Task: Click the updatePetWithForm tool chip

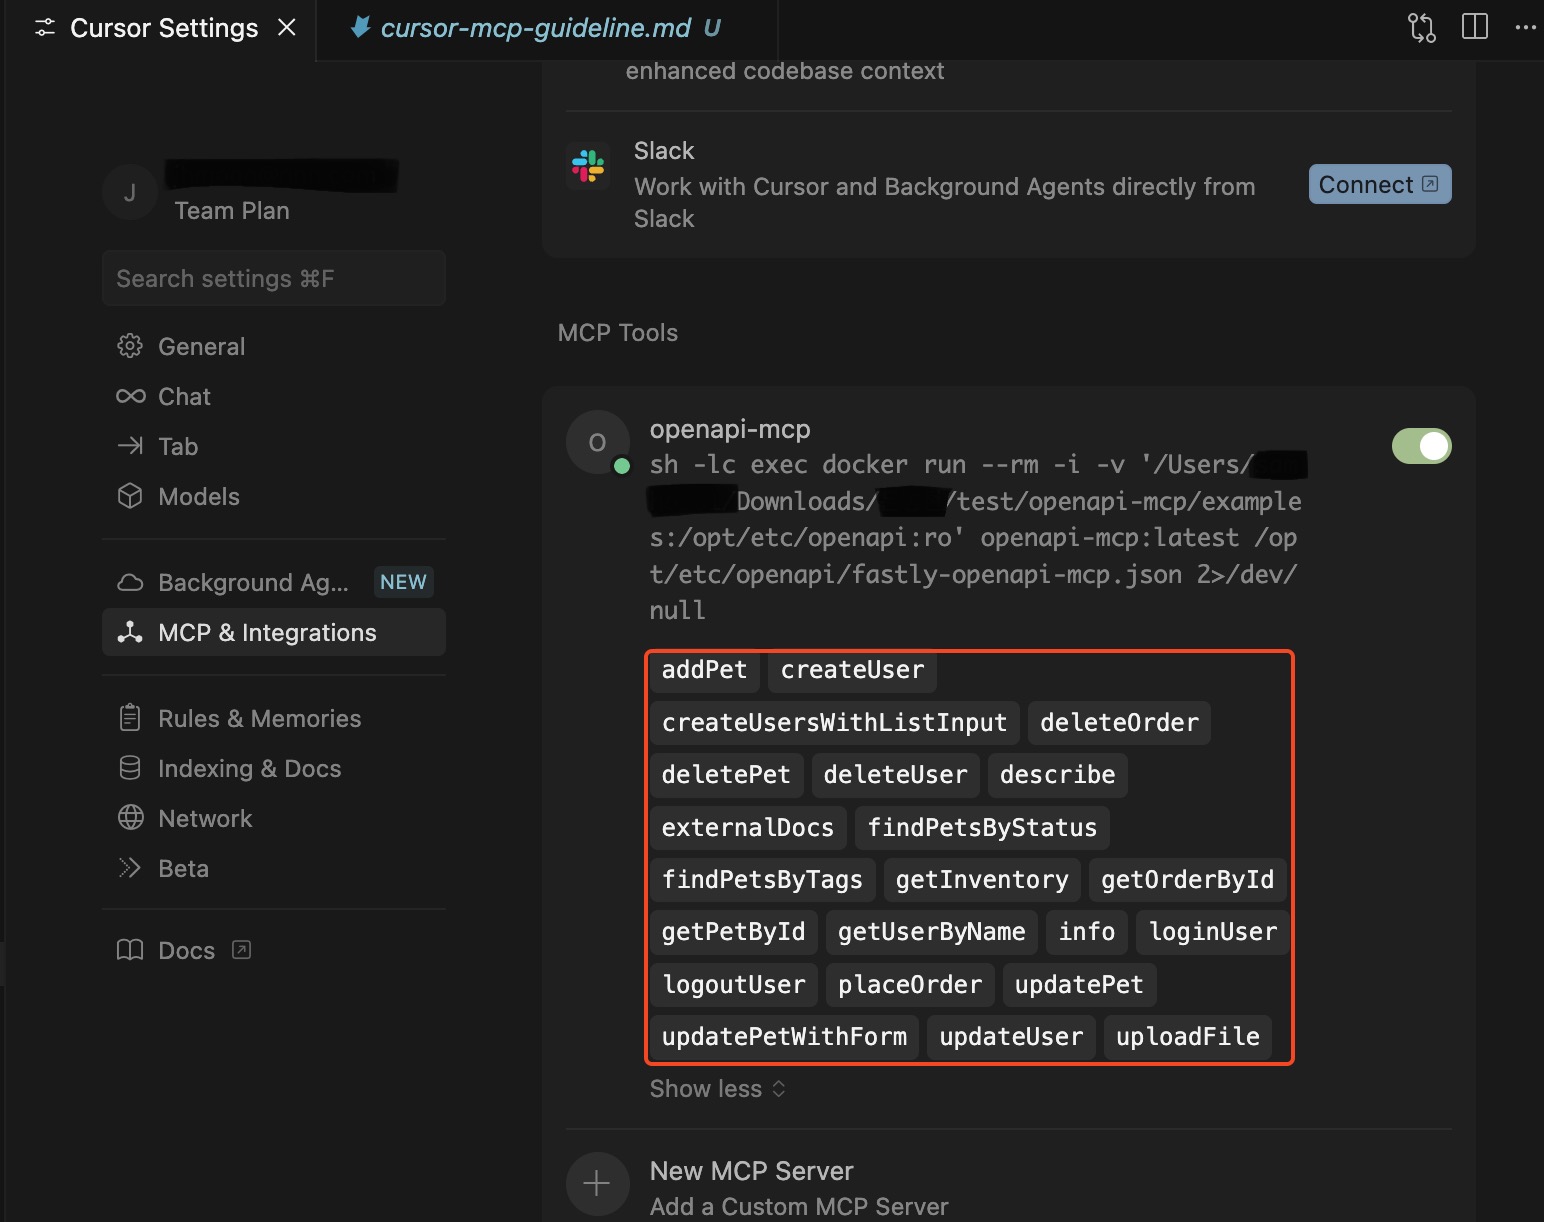Action: (x=784, y=1037)
